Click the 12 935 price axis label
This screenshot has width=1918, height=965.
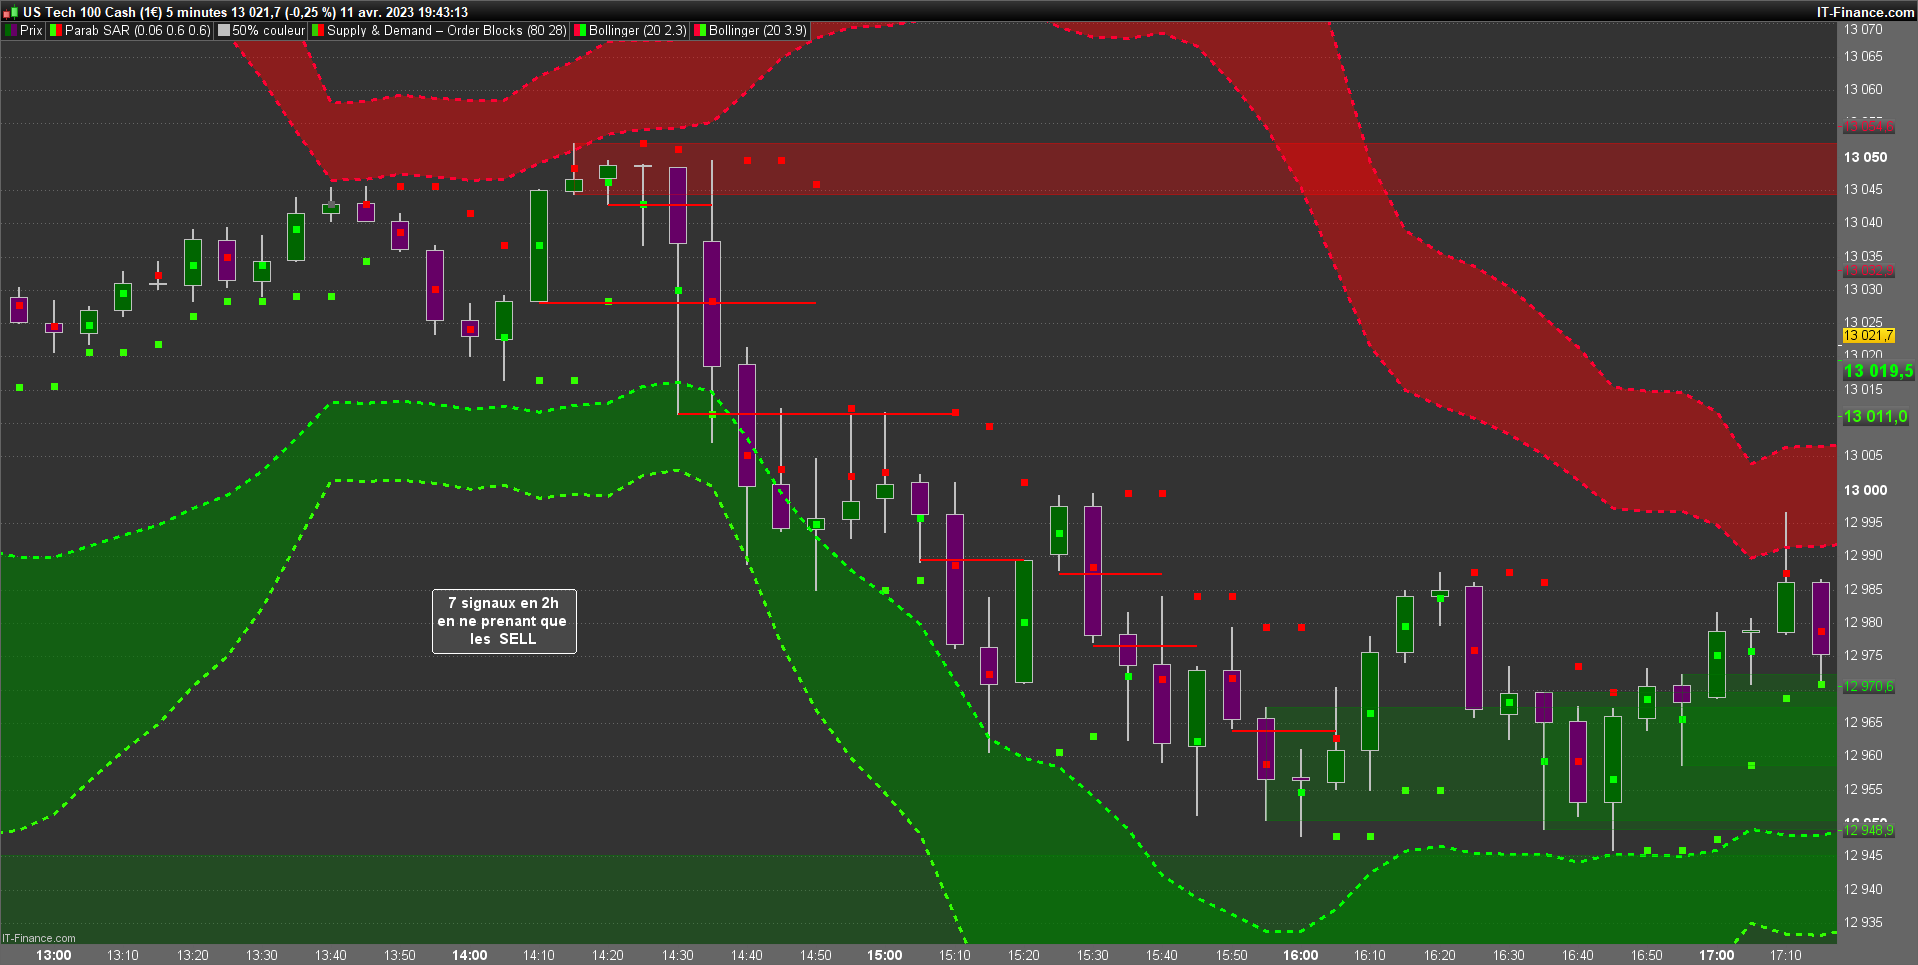point(1863,922)
